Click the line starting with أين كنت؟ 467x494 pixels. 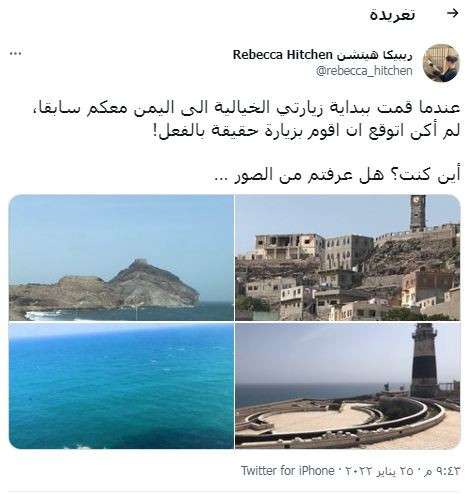click(336, 175)
